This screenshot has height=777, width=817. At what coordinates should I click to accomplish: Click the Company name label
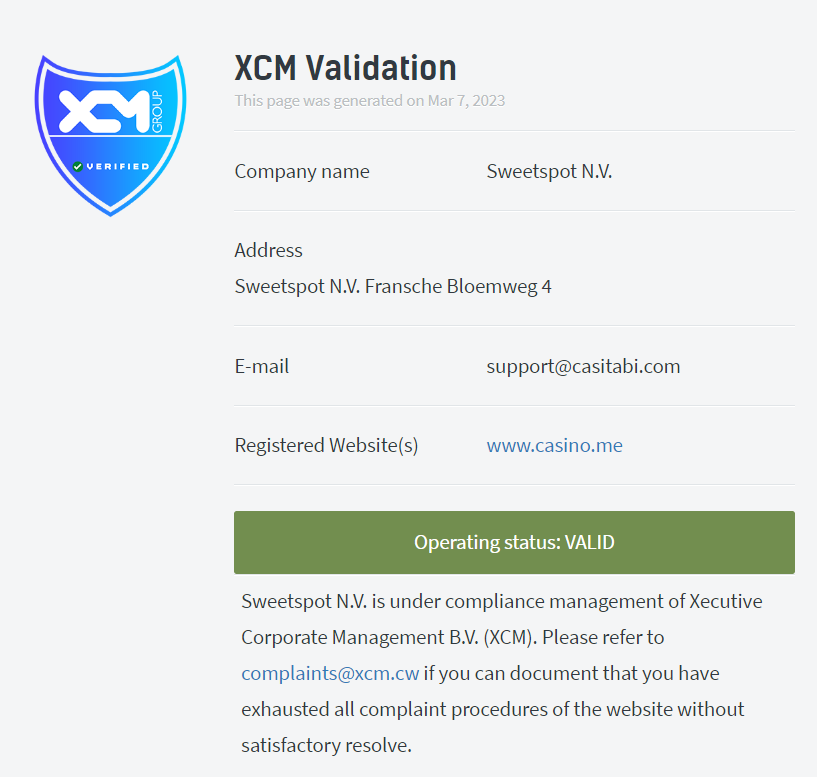[x=302, y=171]
